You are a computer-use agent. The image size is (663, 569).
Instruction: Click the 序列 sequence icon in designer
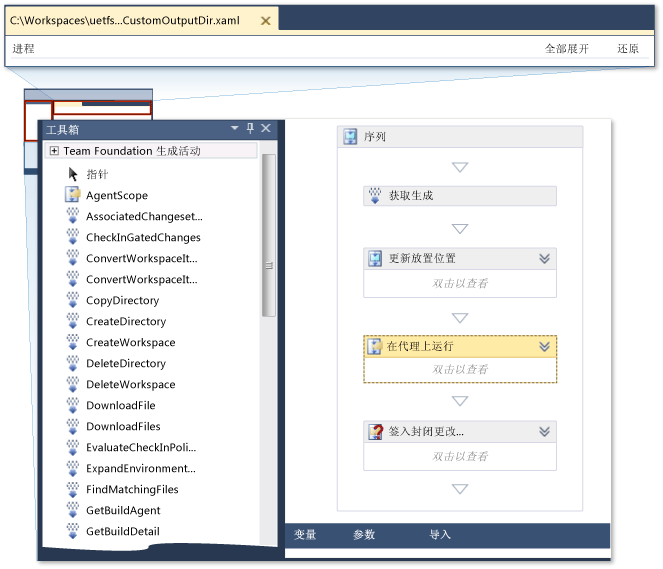tap(350, 137)
